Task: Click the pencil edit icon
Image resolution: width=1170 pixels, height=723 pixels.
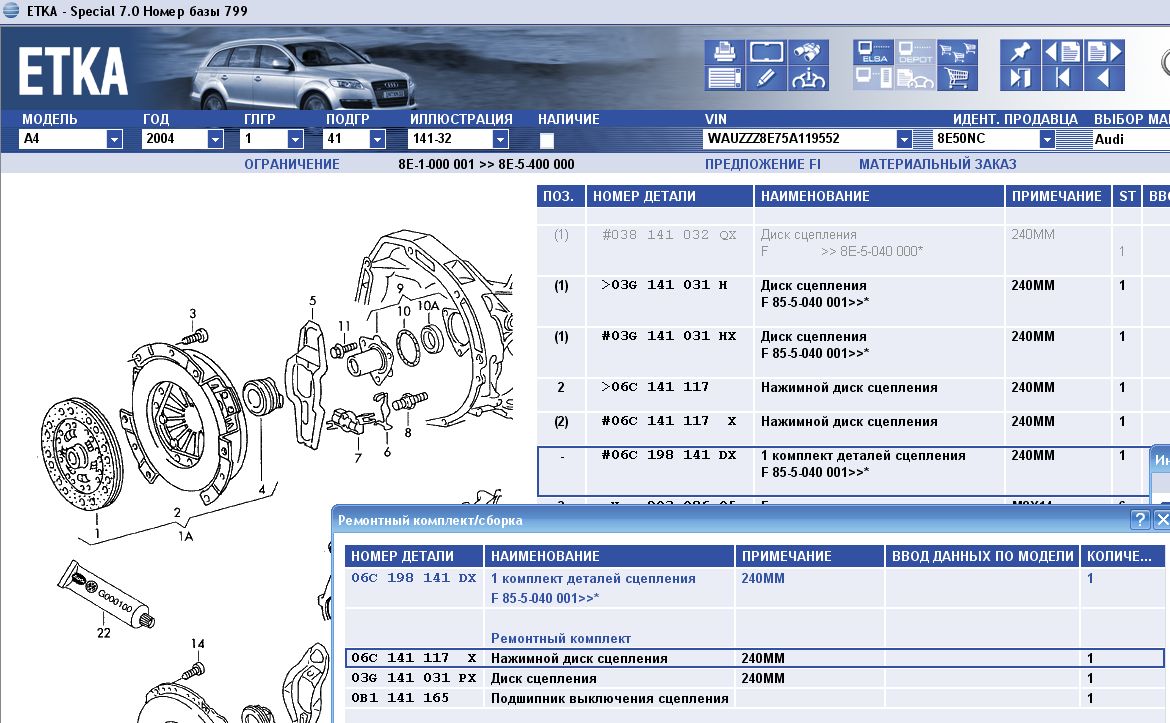Action: point(766,78)
